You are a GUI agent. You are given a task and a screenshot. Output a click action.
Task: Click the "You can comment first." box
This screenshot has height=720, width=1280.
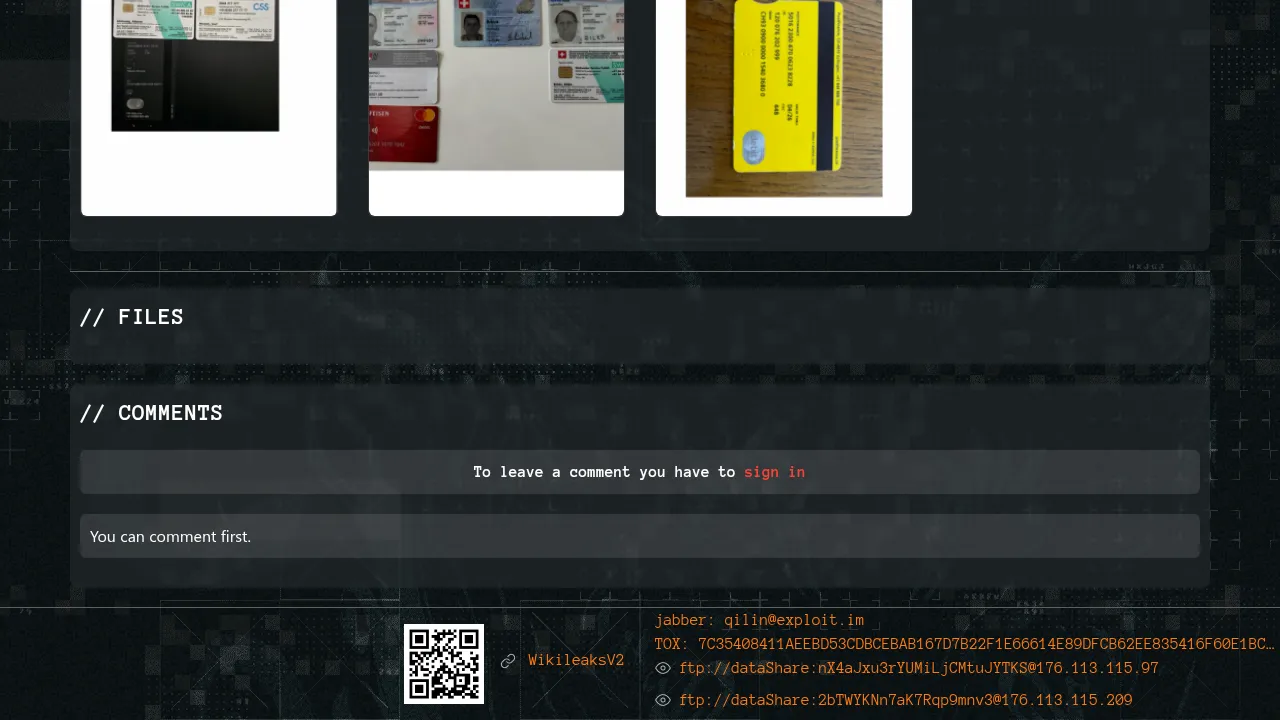click(640, 536)
